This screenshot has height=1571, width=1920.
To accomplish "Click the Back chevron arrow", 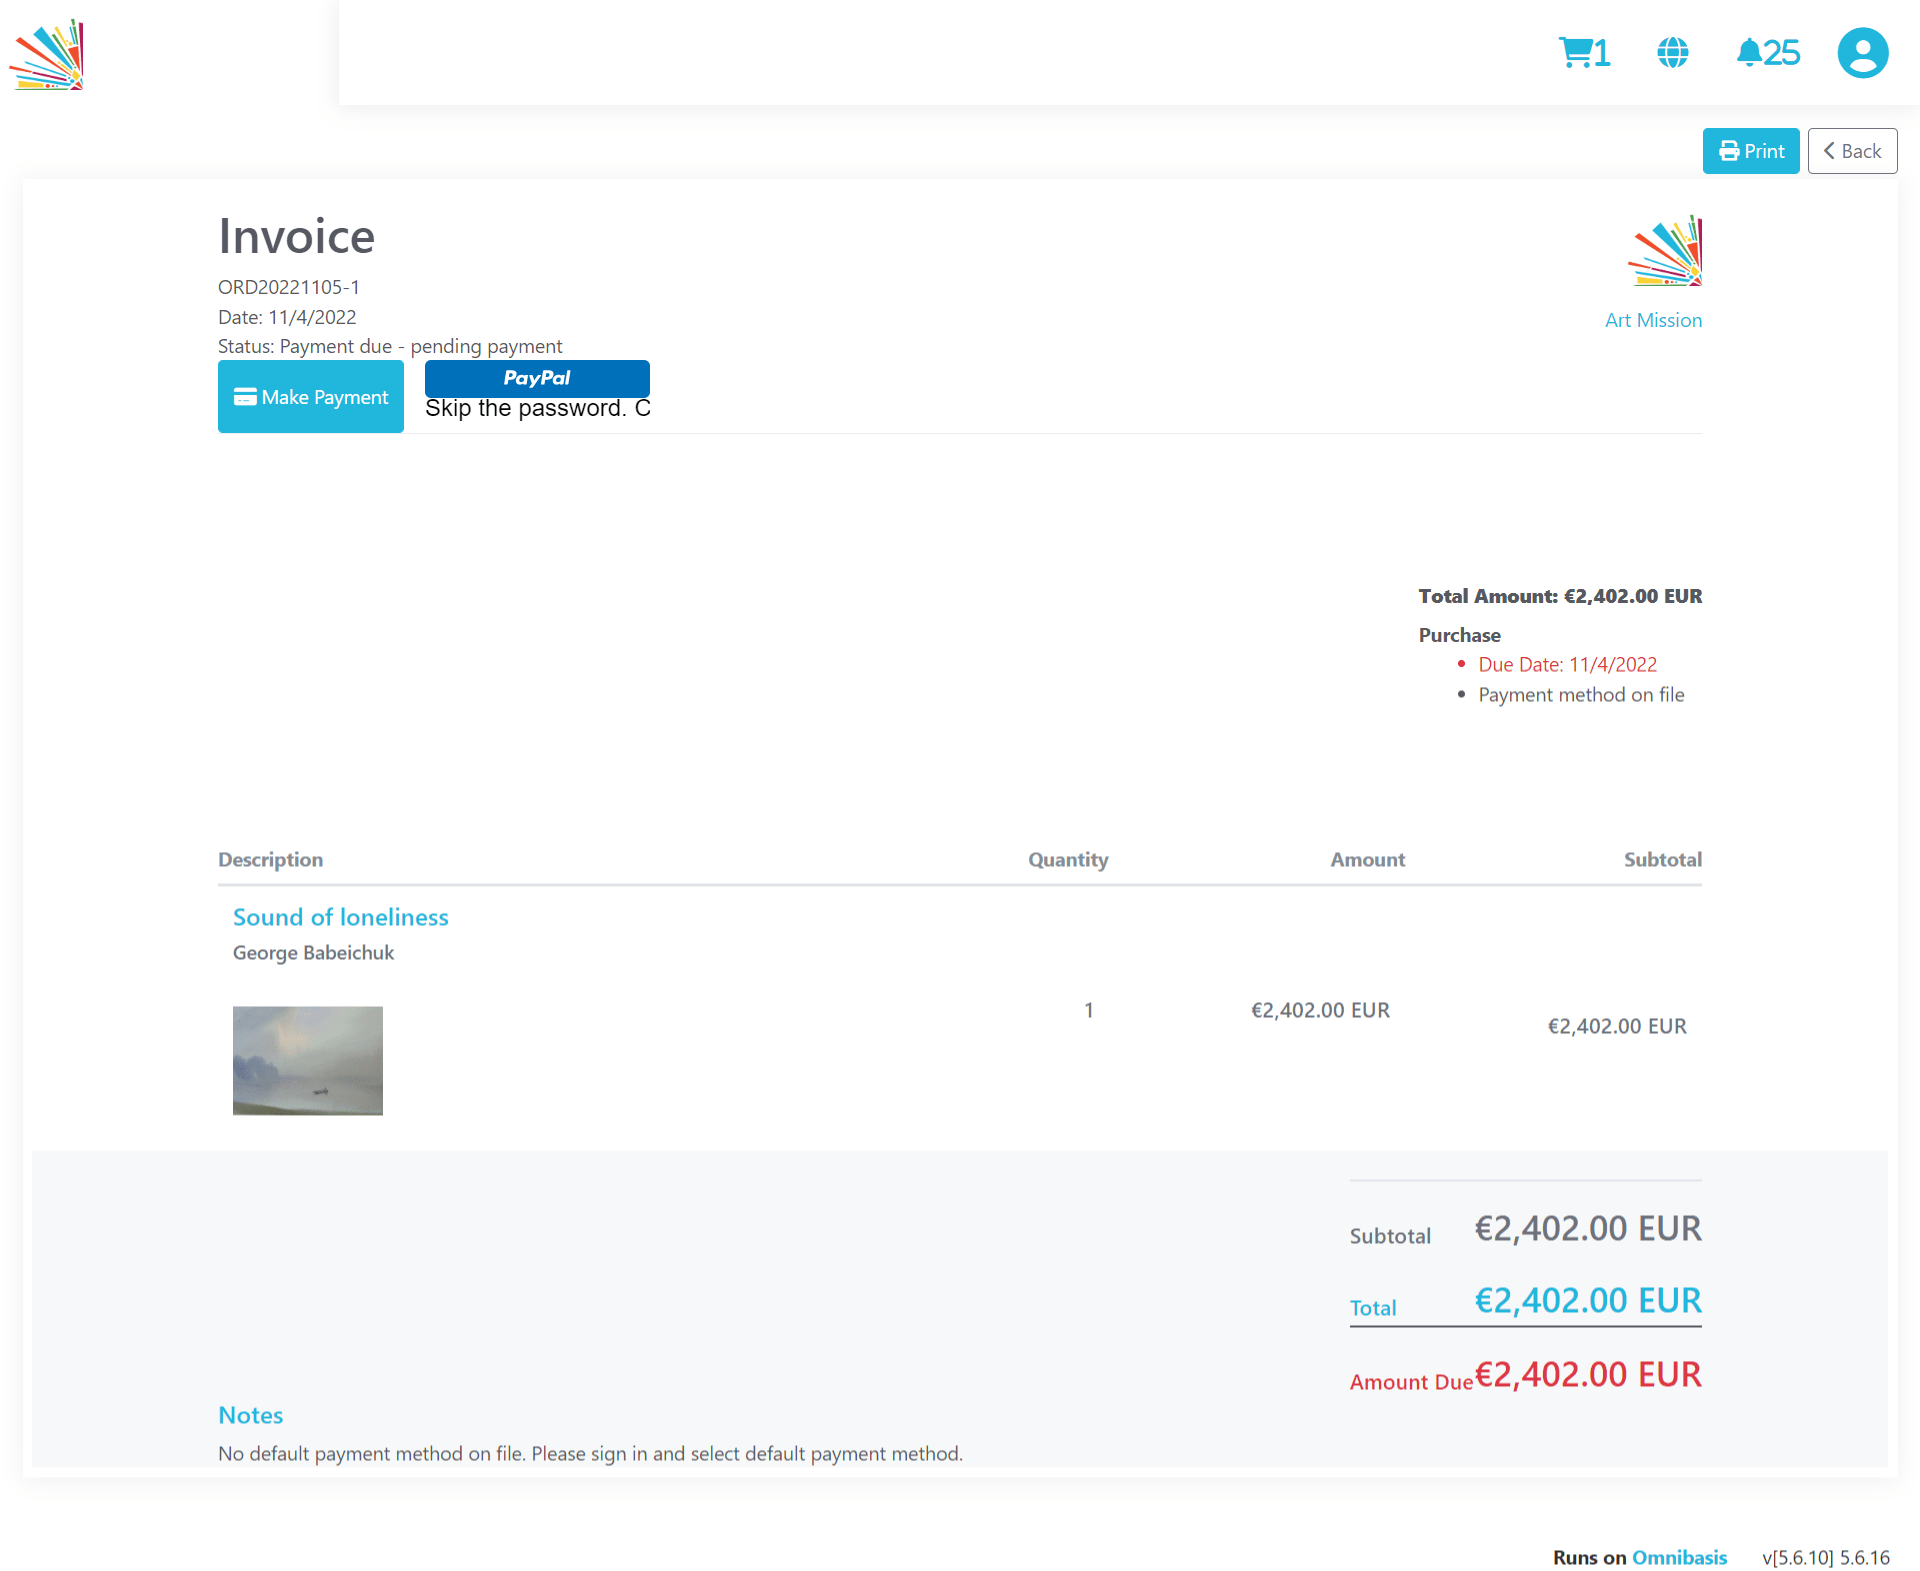I will click(x=1829, y=151).
